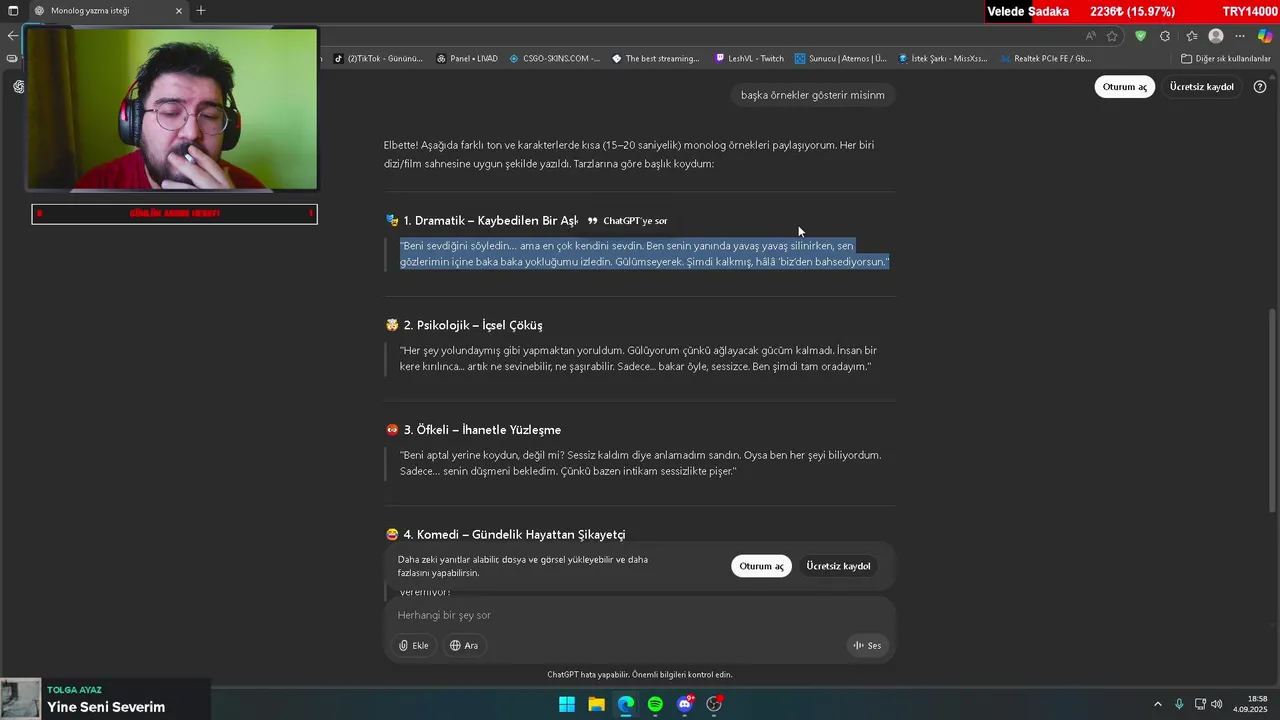Focus the 'Herhangi bir şey sor' input
This screenshot has width=1280, height=720.
click(640, 615)
